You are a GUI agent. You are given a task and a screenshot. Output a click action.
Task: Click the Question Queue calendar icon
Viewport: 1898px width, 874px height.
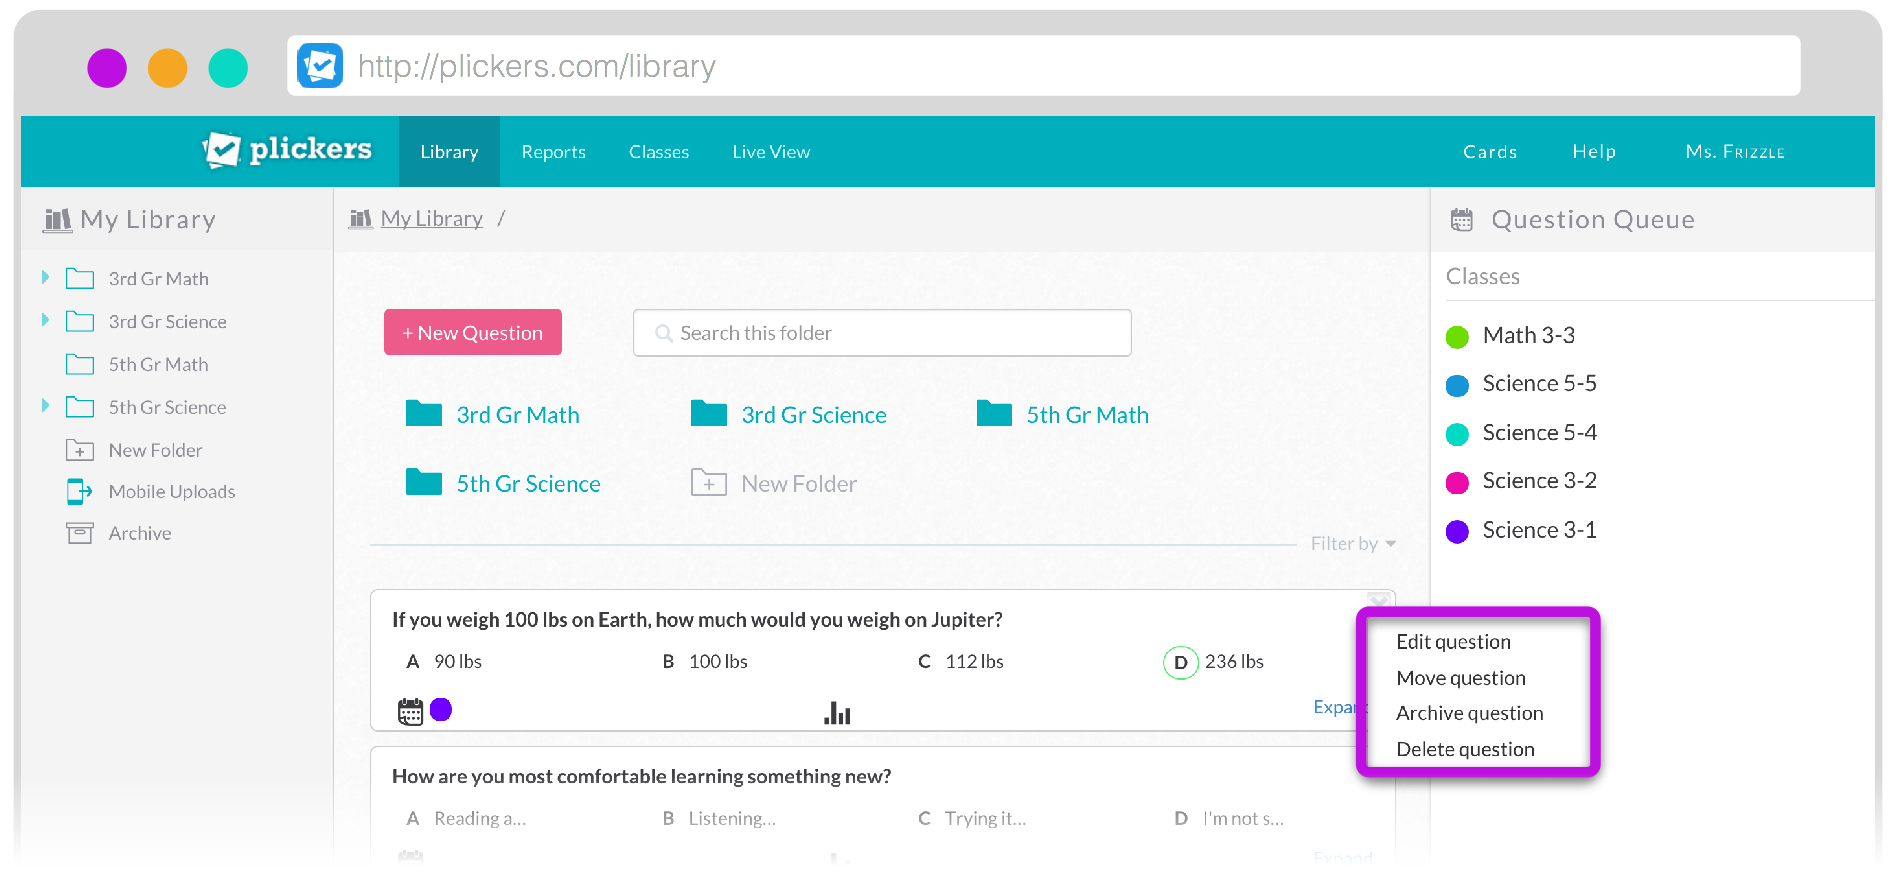coord(1461,220)
